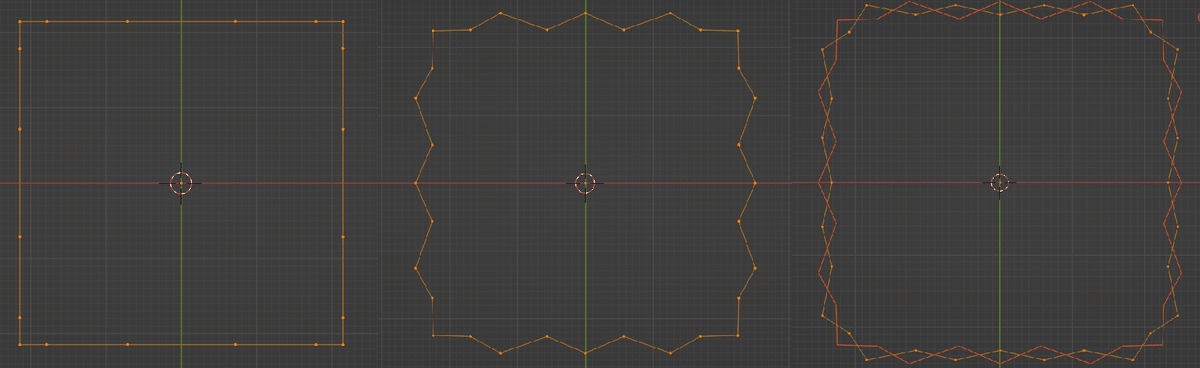
Task: Select middle zigzag shape's left vertex on red axis
Action: coord(416,183)
